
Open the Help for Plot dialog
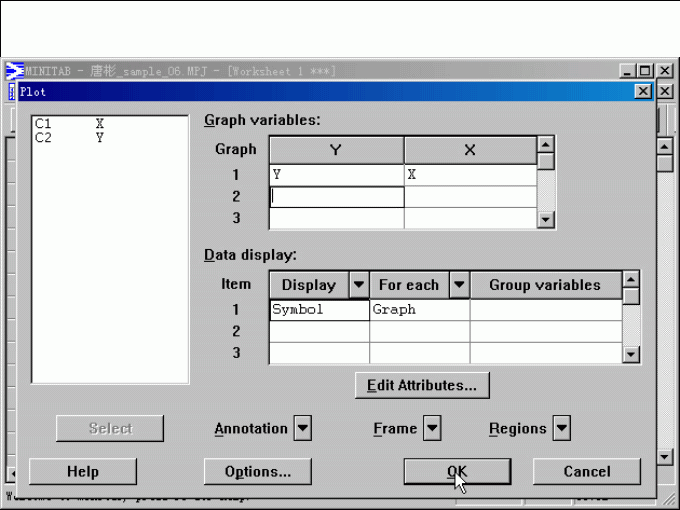click(x=82, y=472)
